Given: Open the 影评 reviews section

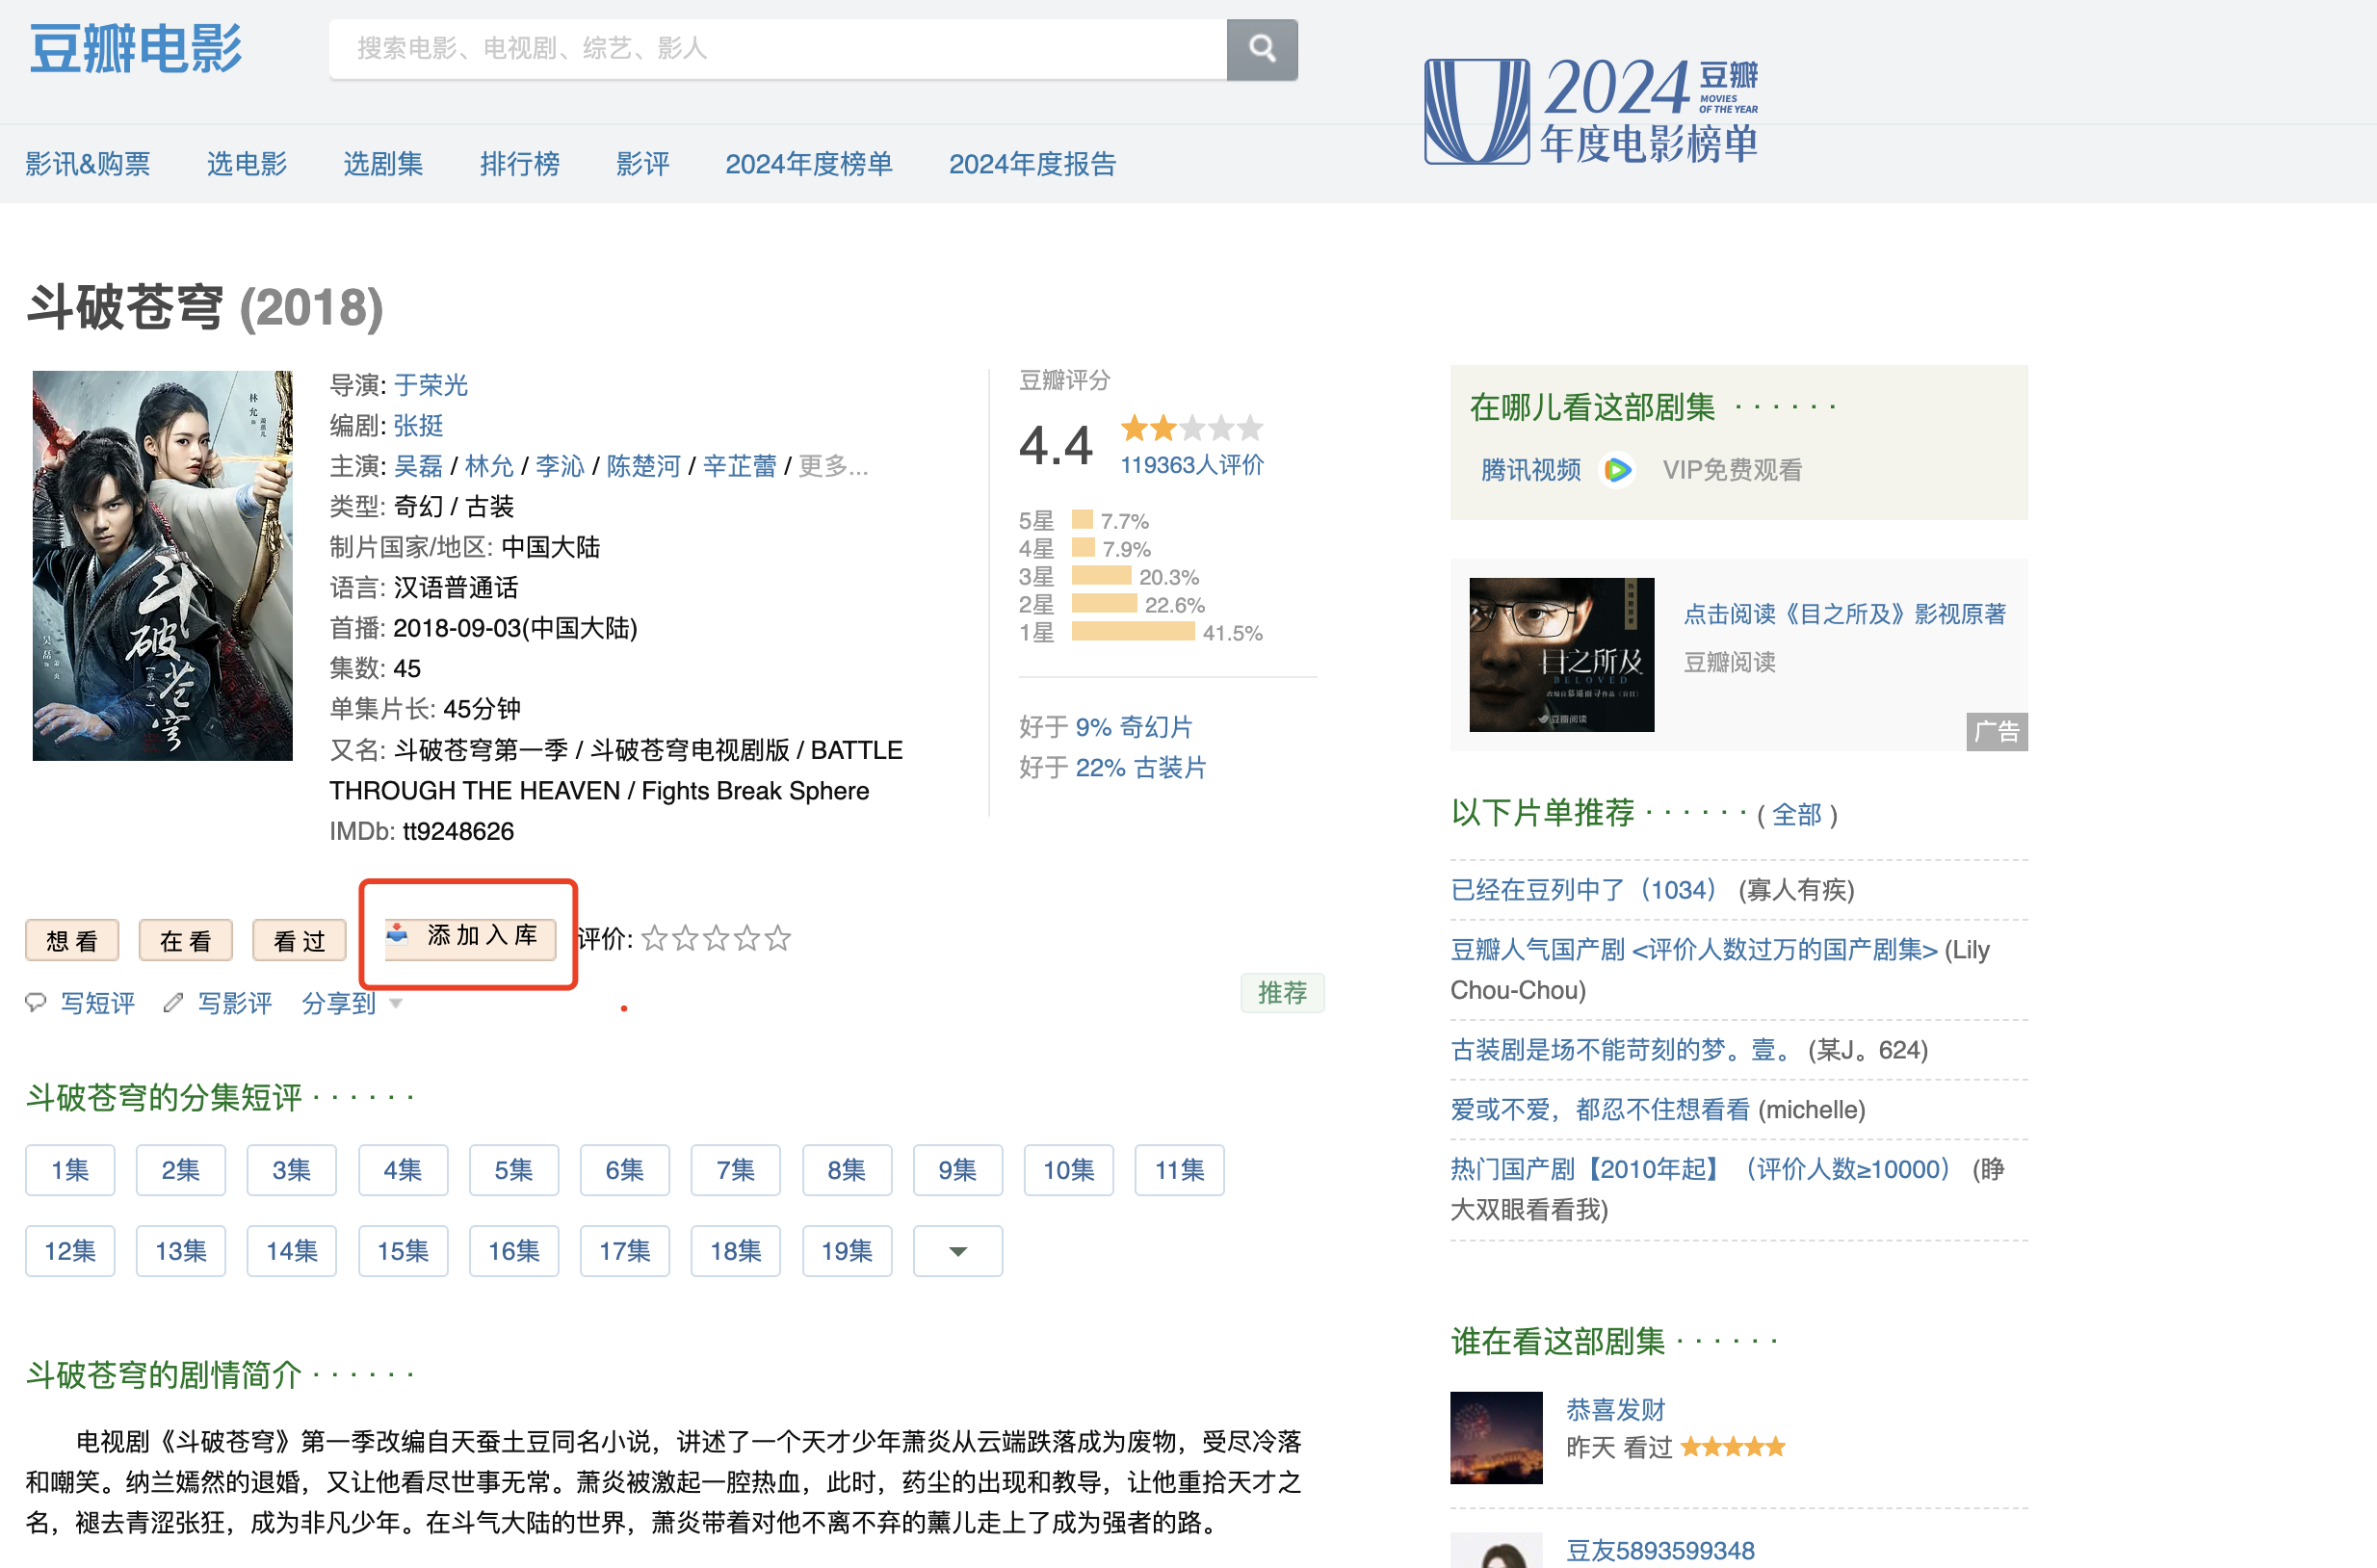Looking at the screenshot, I should click(x=643, y=164).
